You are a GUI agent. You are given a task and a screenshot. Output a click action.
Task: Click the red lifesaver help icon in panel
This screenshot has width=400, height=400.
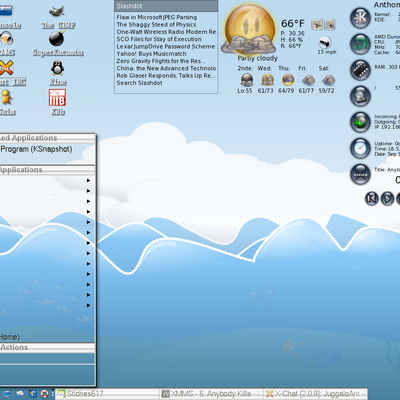45,394
